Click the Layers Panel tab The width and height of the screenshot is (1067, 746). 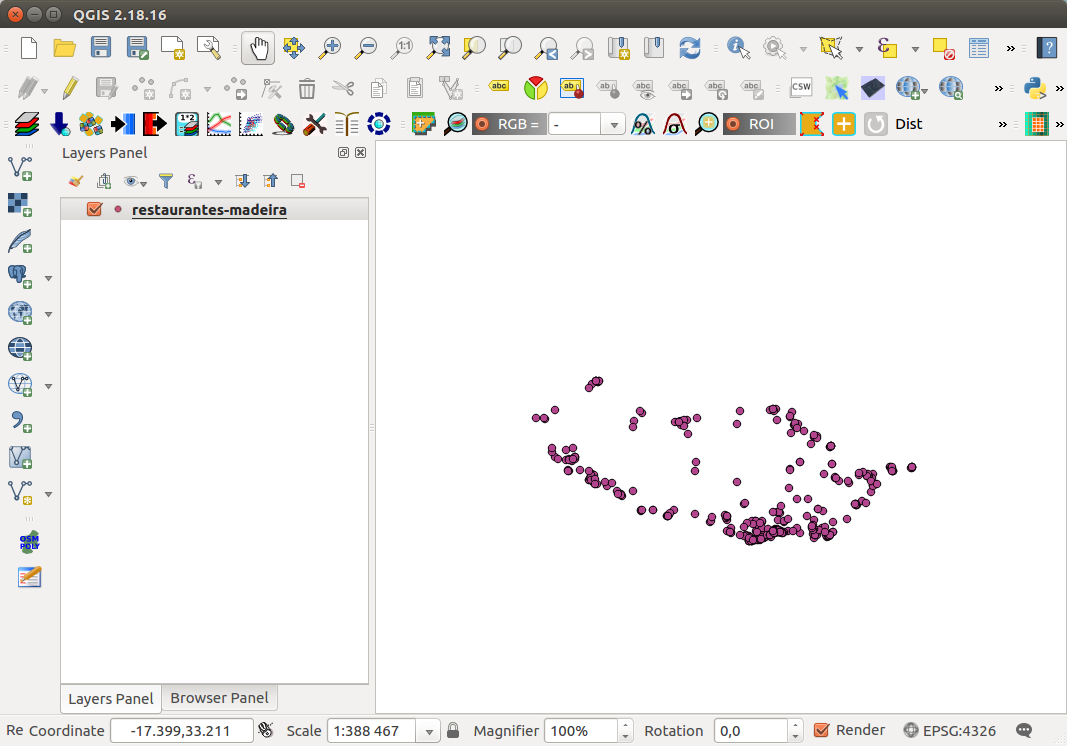109,698
